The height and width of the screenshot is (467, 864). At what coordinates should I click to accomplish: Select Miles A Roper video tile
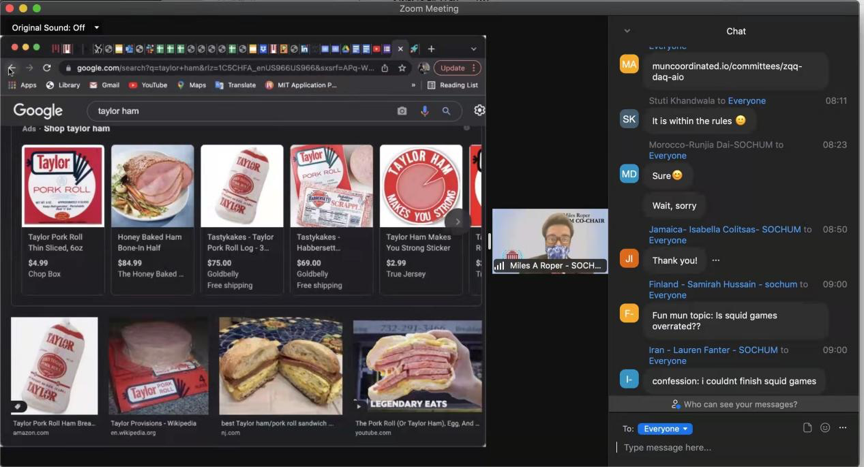click(x=550, y=241)
